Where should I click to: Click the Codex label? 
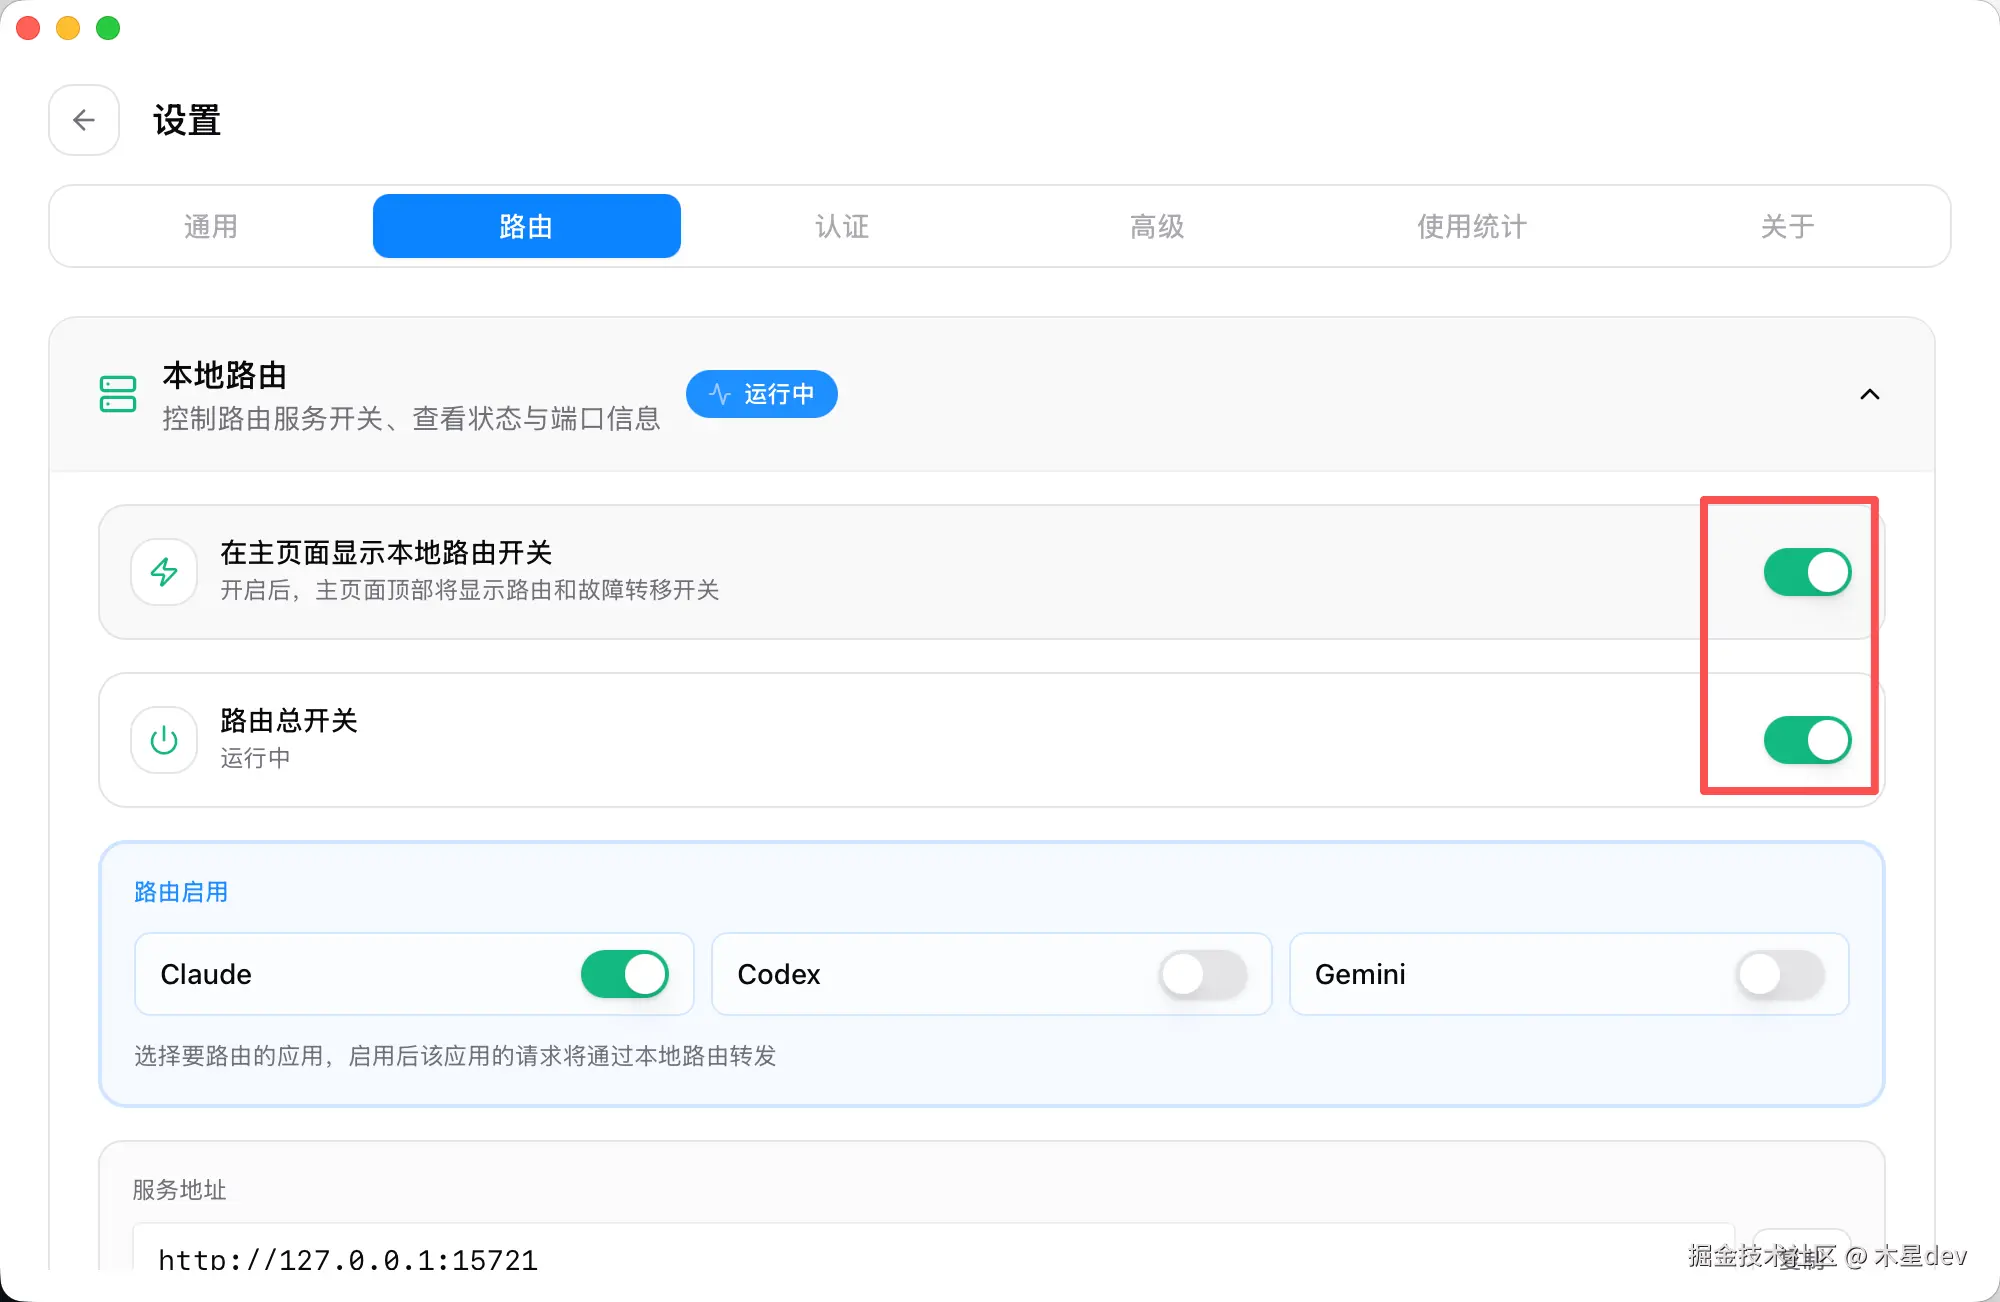click(x=779, y=974)
